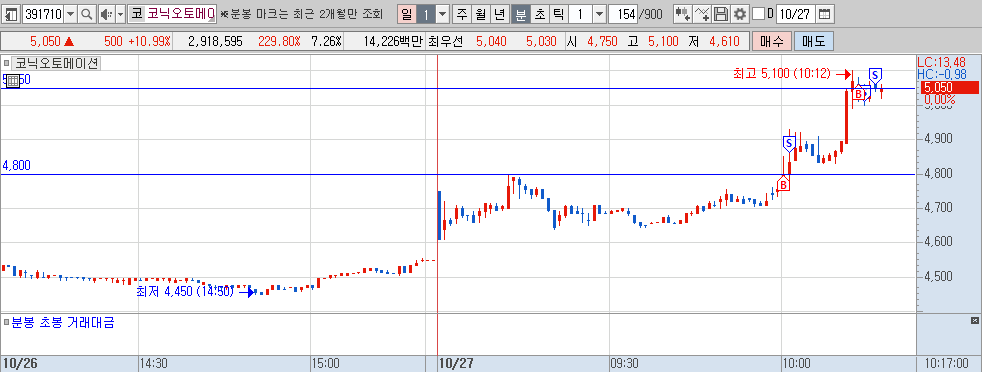Click the 매수 buy button

pyautogui.click(x=772, y=42)
